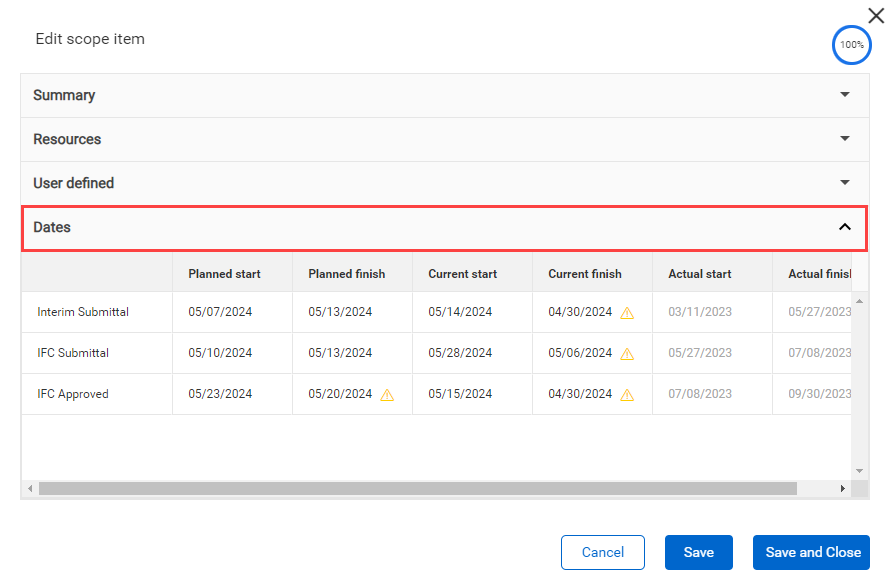Edit IFC Submittal planned start 05/10/2024
The width and height of the screenshot is (888, 586).
220,353
